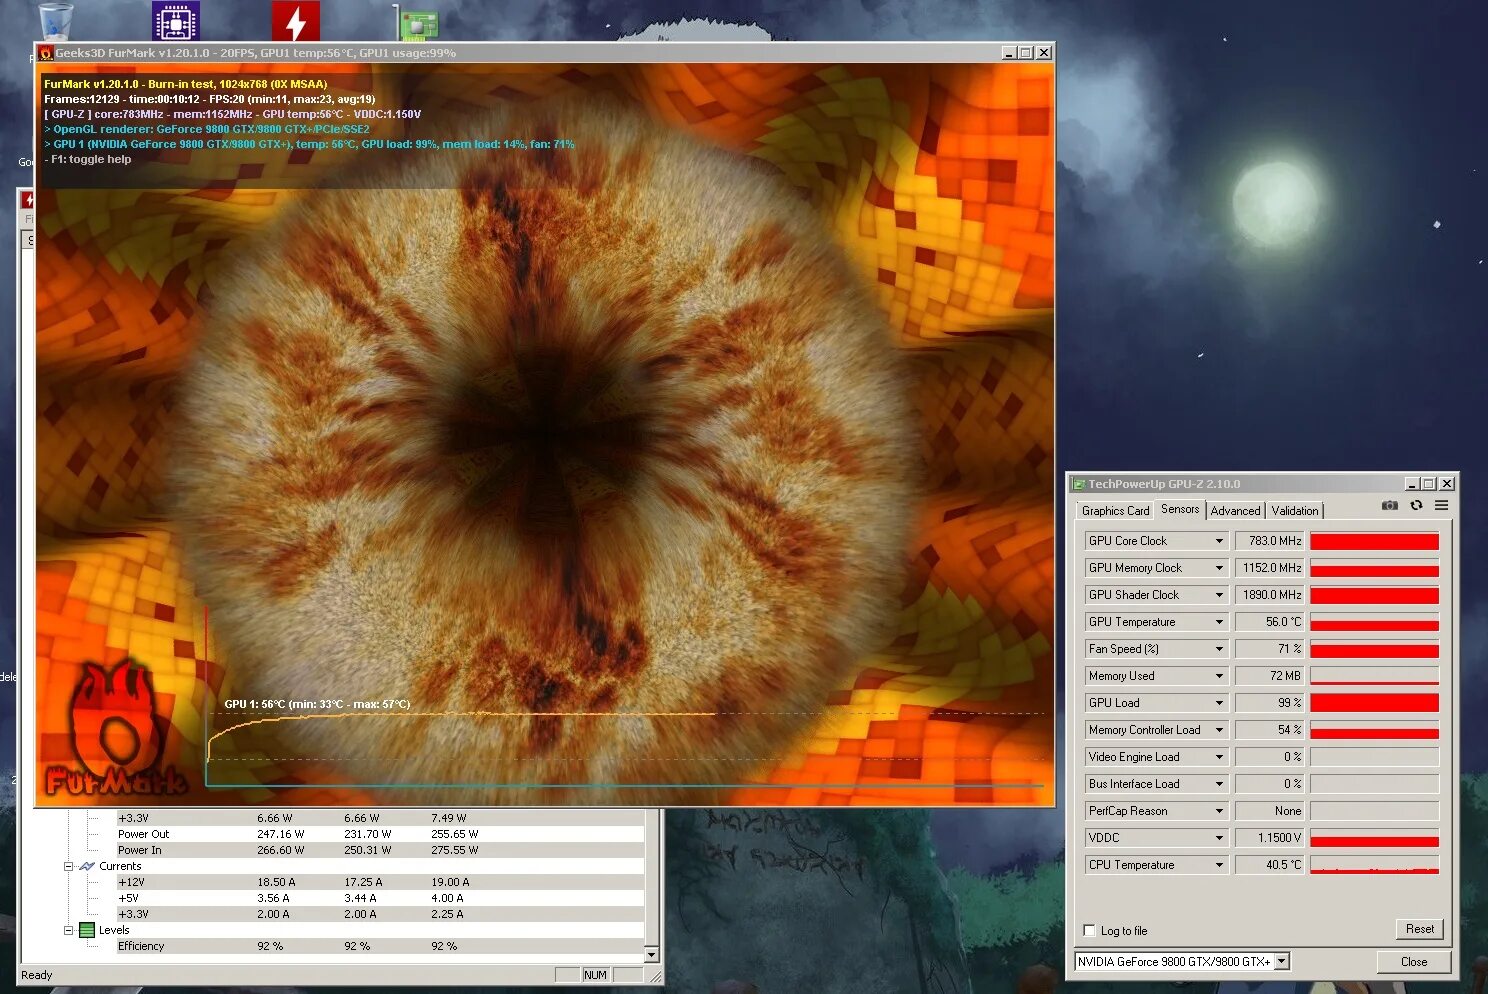Screen dimensions: 1488x994
Task: Click the Ready status bar text
Action: [37, 975]
